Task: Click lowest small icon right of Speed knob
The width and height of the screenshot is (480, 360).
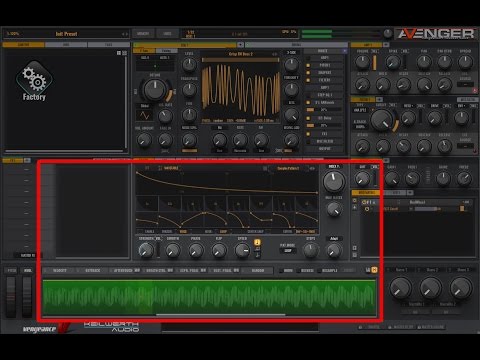Action: coord(257,255)
